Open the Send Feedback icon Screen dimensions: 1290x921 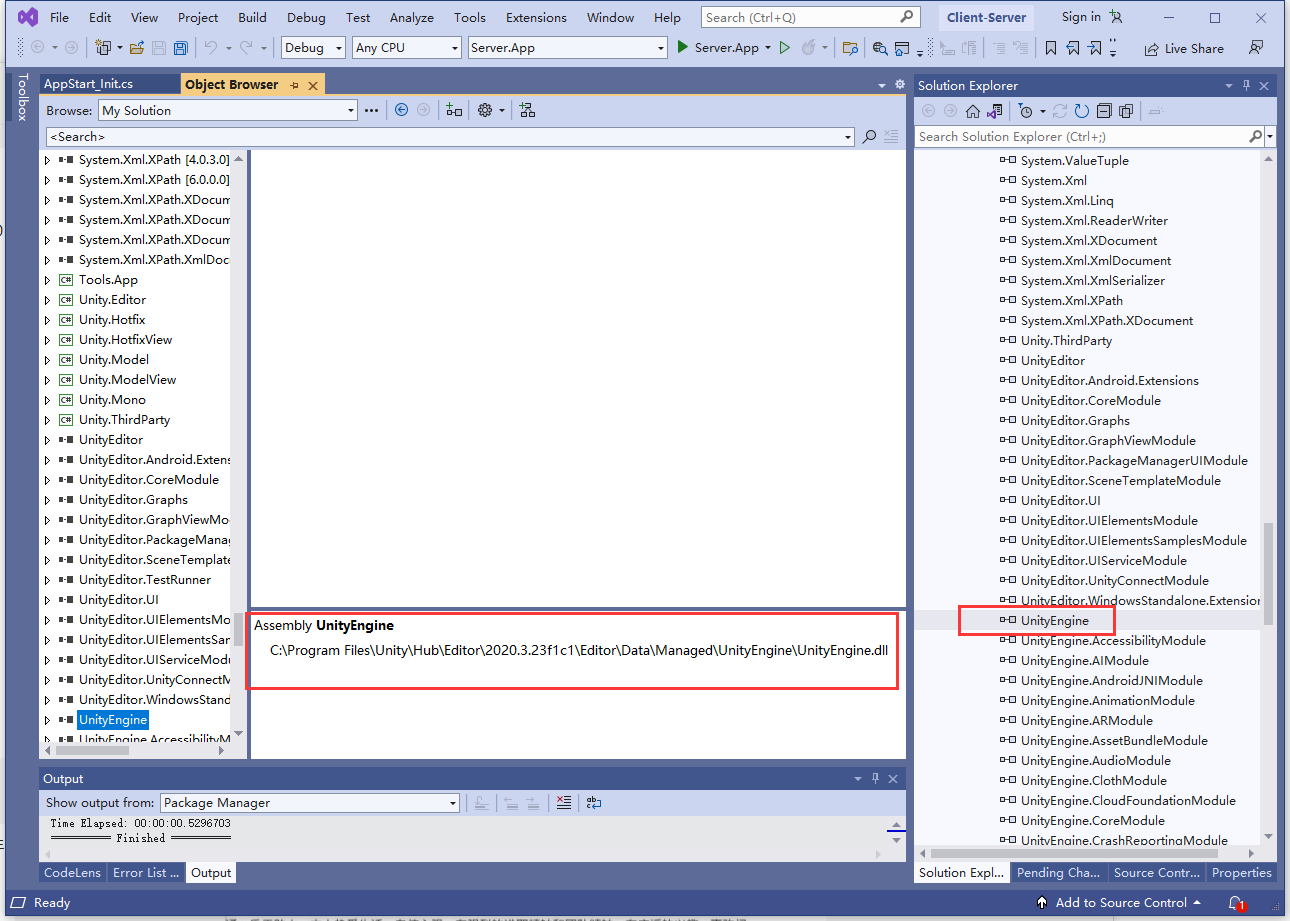(x=1256, y=47)
